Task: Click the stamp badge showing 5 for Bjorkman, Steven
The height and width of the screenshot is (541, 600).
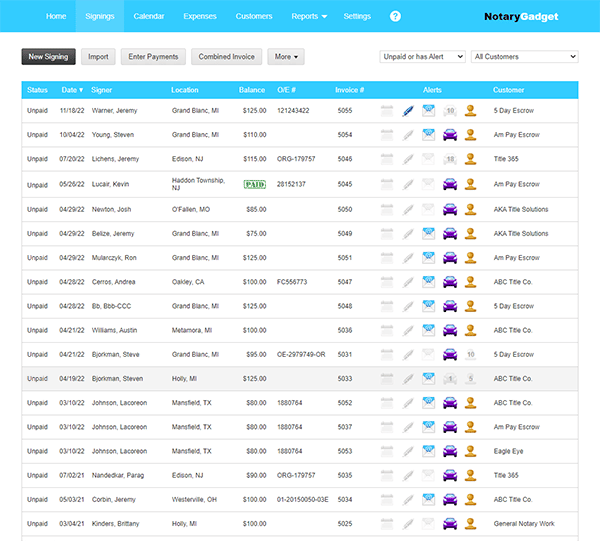Action: (470, 379)
